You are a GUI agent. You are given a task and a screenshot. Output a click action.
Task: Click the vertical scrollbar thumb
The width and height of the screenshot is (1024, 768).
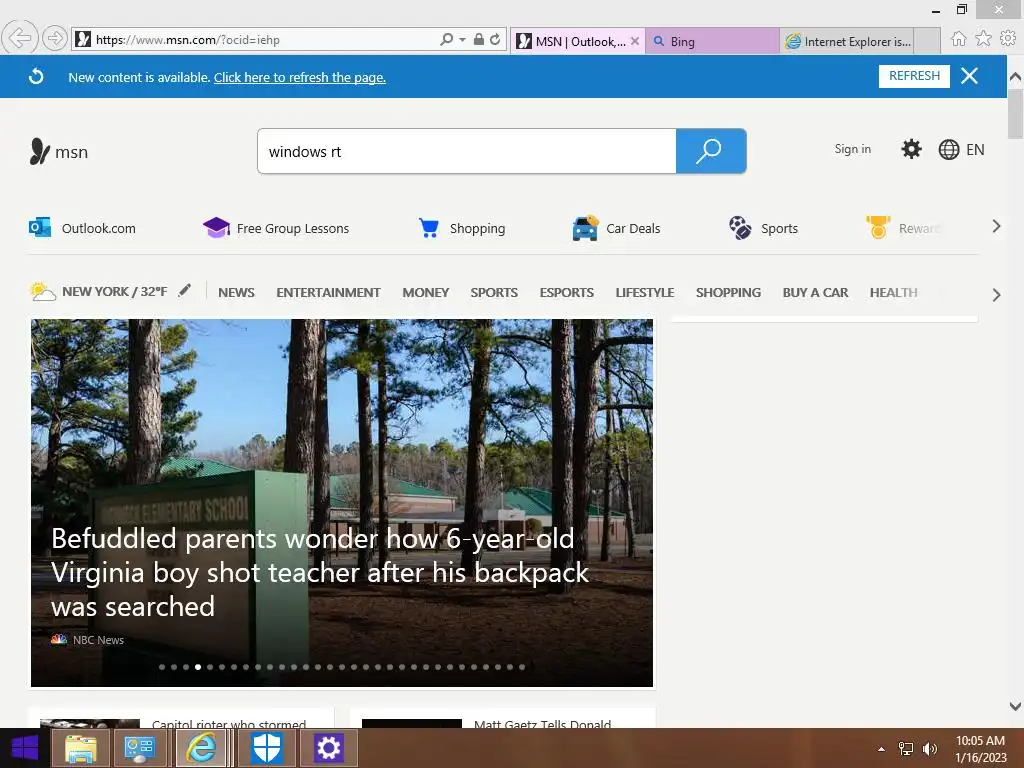pyautogui.click(x=1015, y=114)
